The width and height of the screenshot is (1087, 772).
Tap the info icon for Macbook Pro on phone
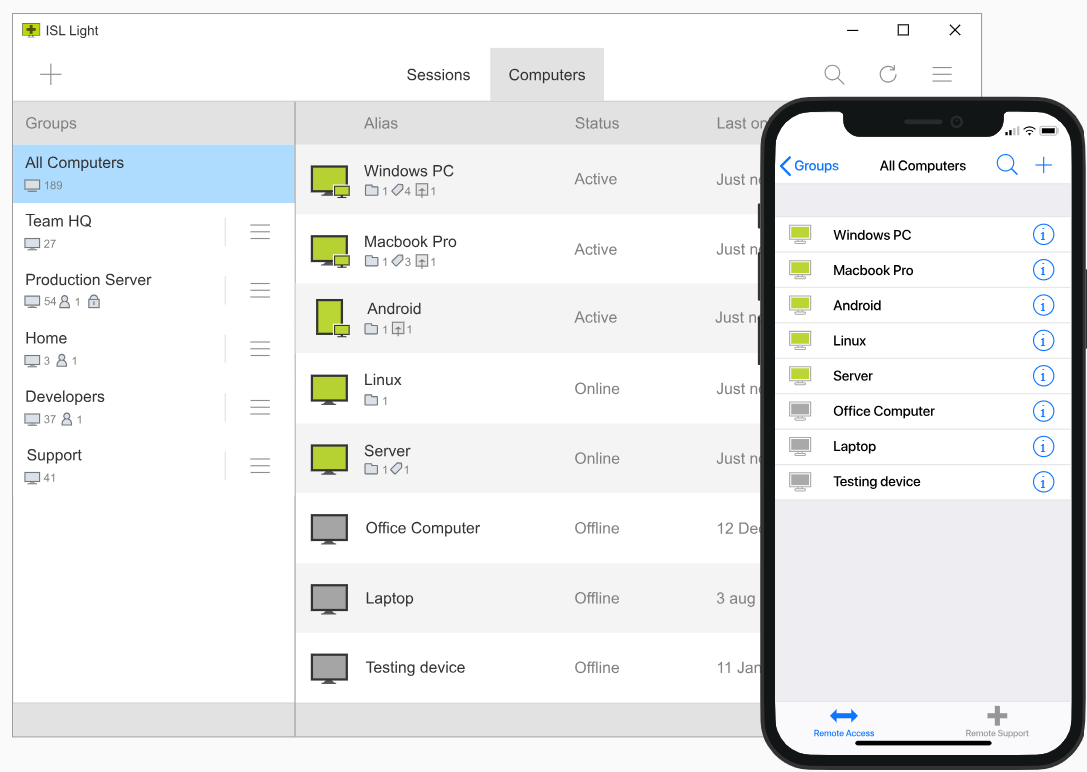tap(1043, 270)
